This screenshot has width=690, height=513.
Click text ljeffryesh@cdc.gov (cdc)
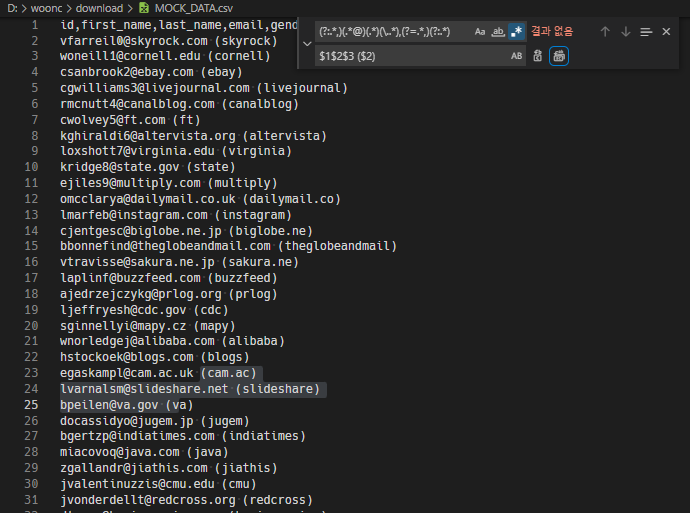(144, 310)
